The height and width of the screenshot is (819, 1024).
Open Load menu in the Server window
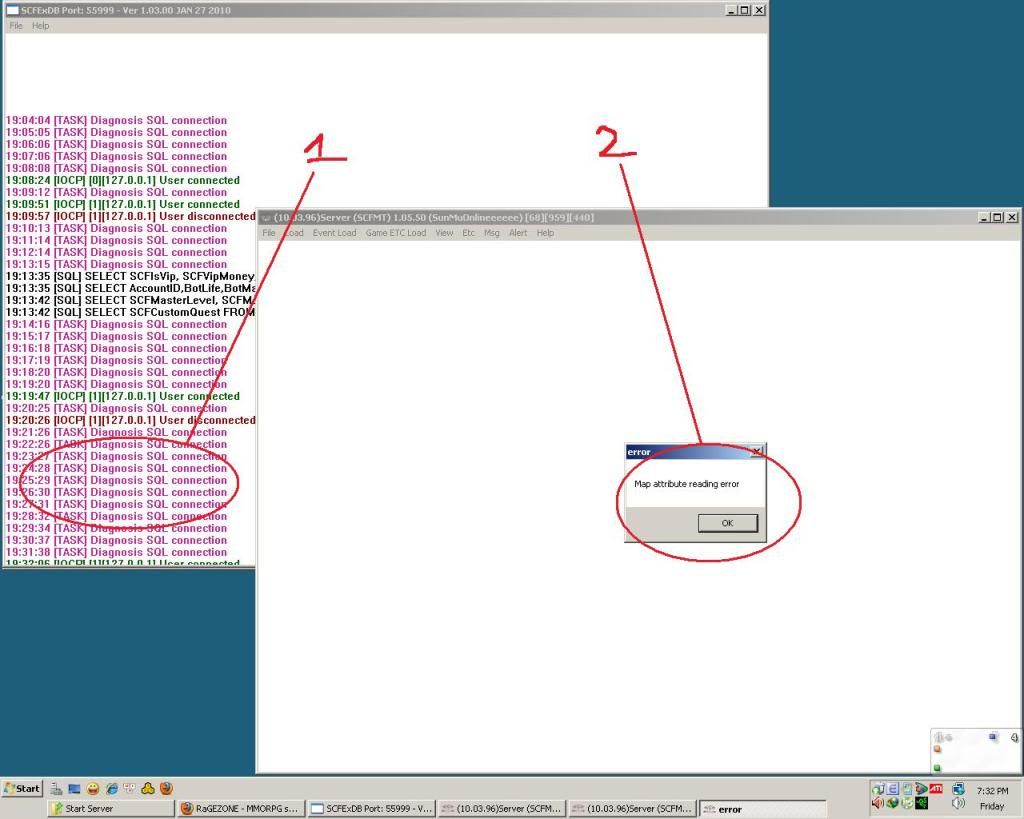(294, 233)
